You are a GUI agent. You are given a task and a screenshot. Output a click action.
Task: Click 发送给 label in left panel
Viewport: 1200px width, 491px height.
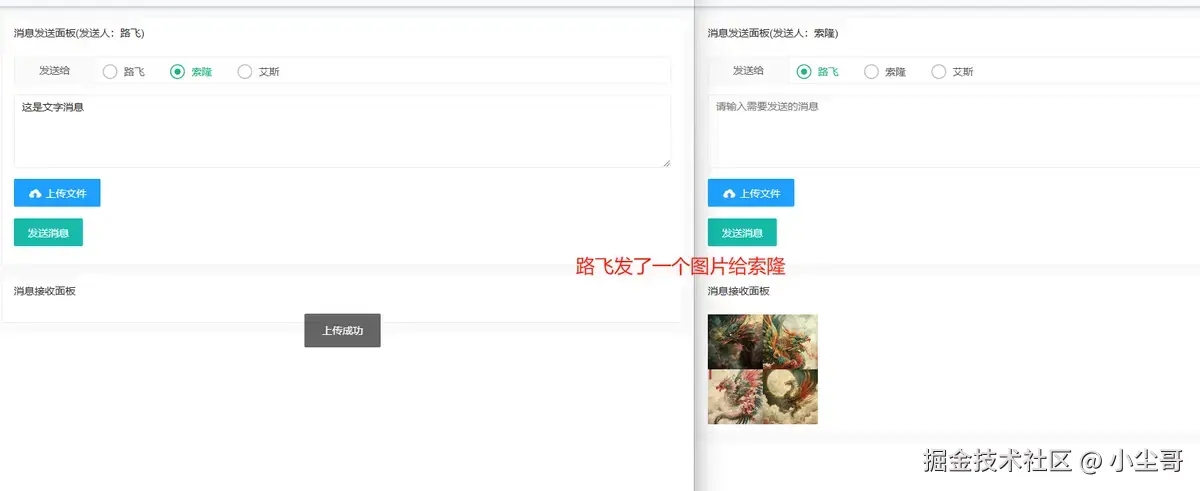pyautogui.click(x=54, y=71)
